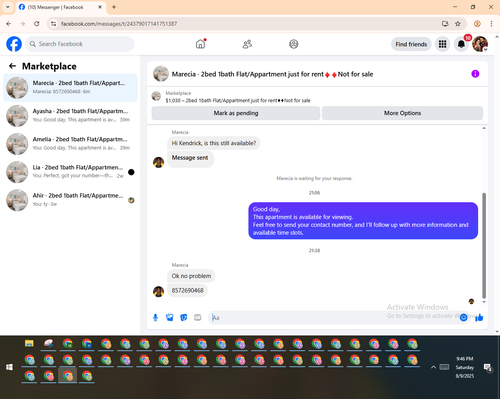
Task: Select the Messenger | Facebook tab
Action: [60, 7]
